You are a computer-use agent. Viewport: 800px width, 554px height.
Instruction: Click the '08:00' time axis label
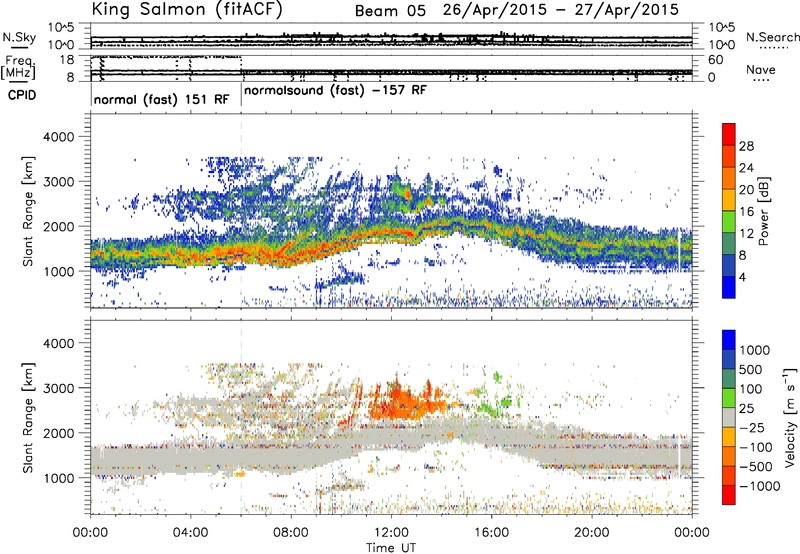(291, 533)
